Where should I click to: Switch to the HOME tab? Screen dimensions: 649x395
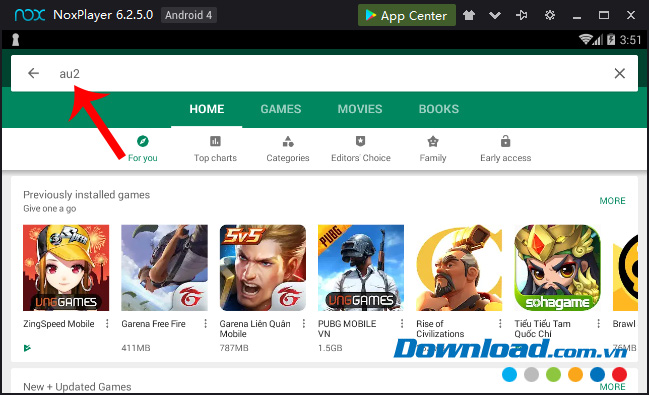207,109
